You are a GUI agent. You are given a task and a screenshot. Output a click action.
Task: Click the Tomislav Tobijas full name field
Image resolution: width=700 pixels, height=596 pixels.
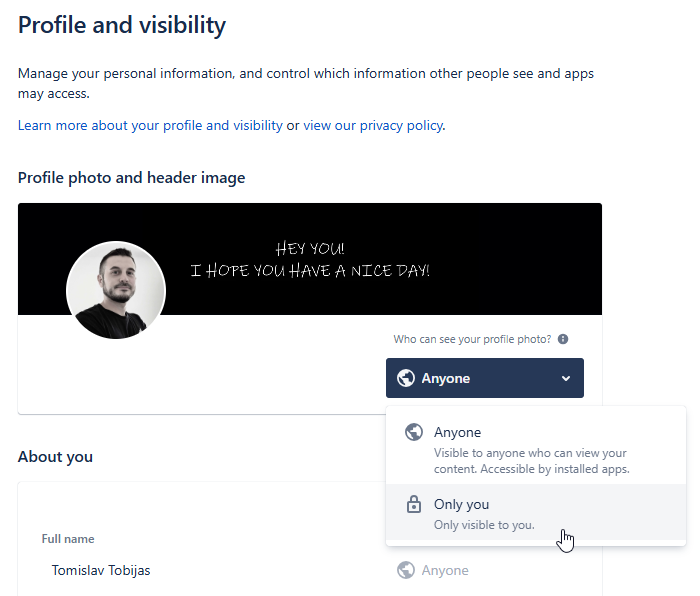(101, 570)
